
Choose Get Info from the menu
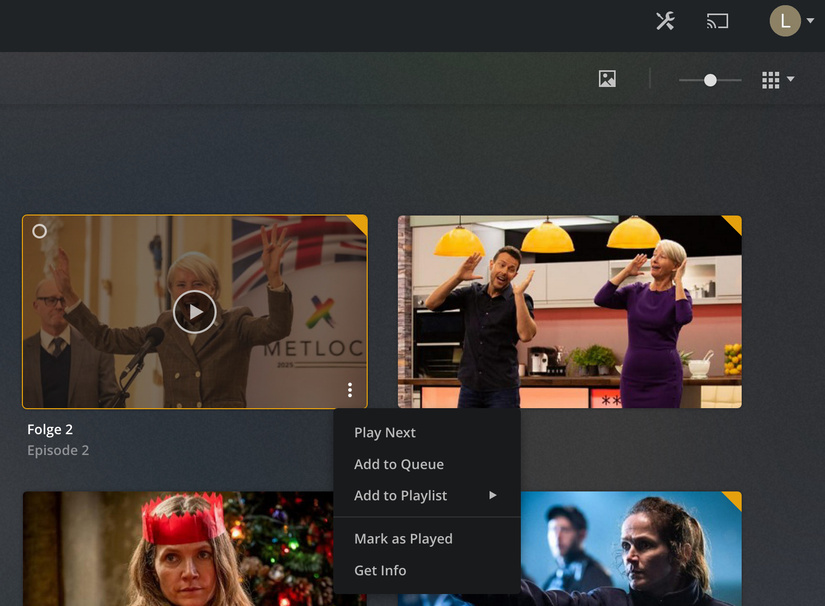pyautogui.click(x=427, y=570)
